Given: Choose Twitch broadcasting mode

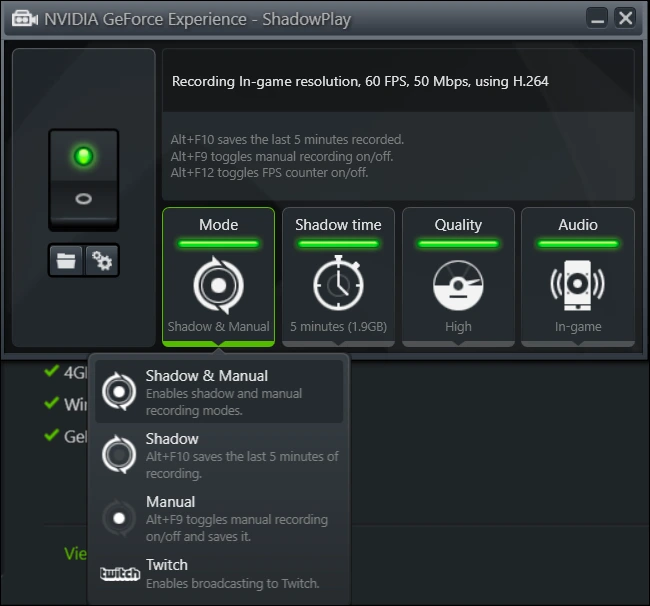Looking at the screenshot, I should point(219,574).
